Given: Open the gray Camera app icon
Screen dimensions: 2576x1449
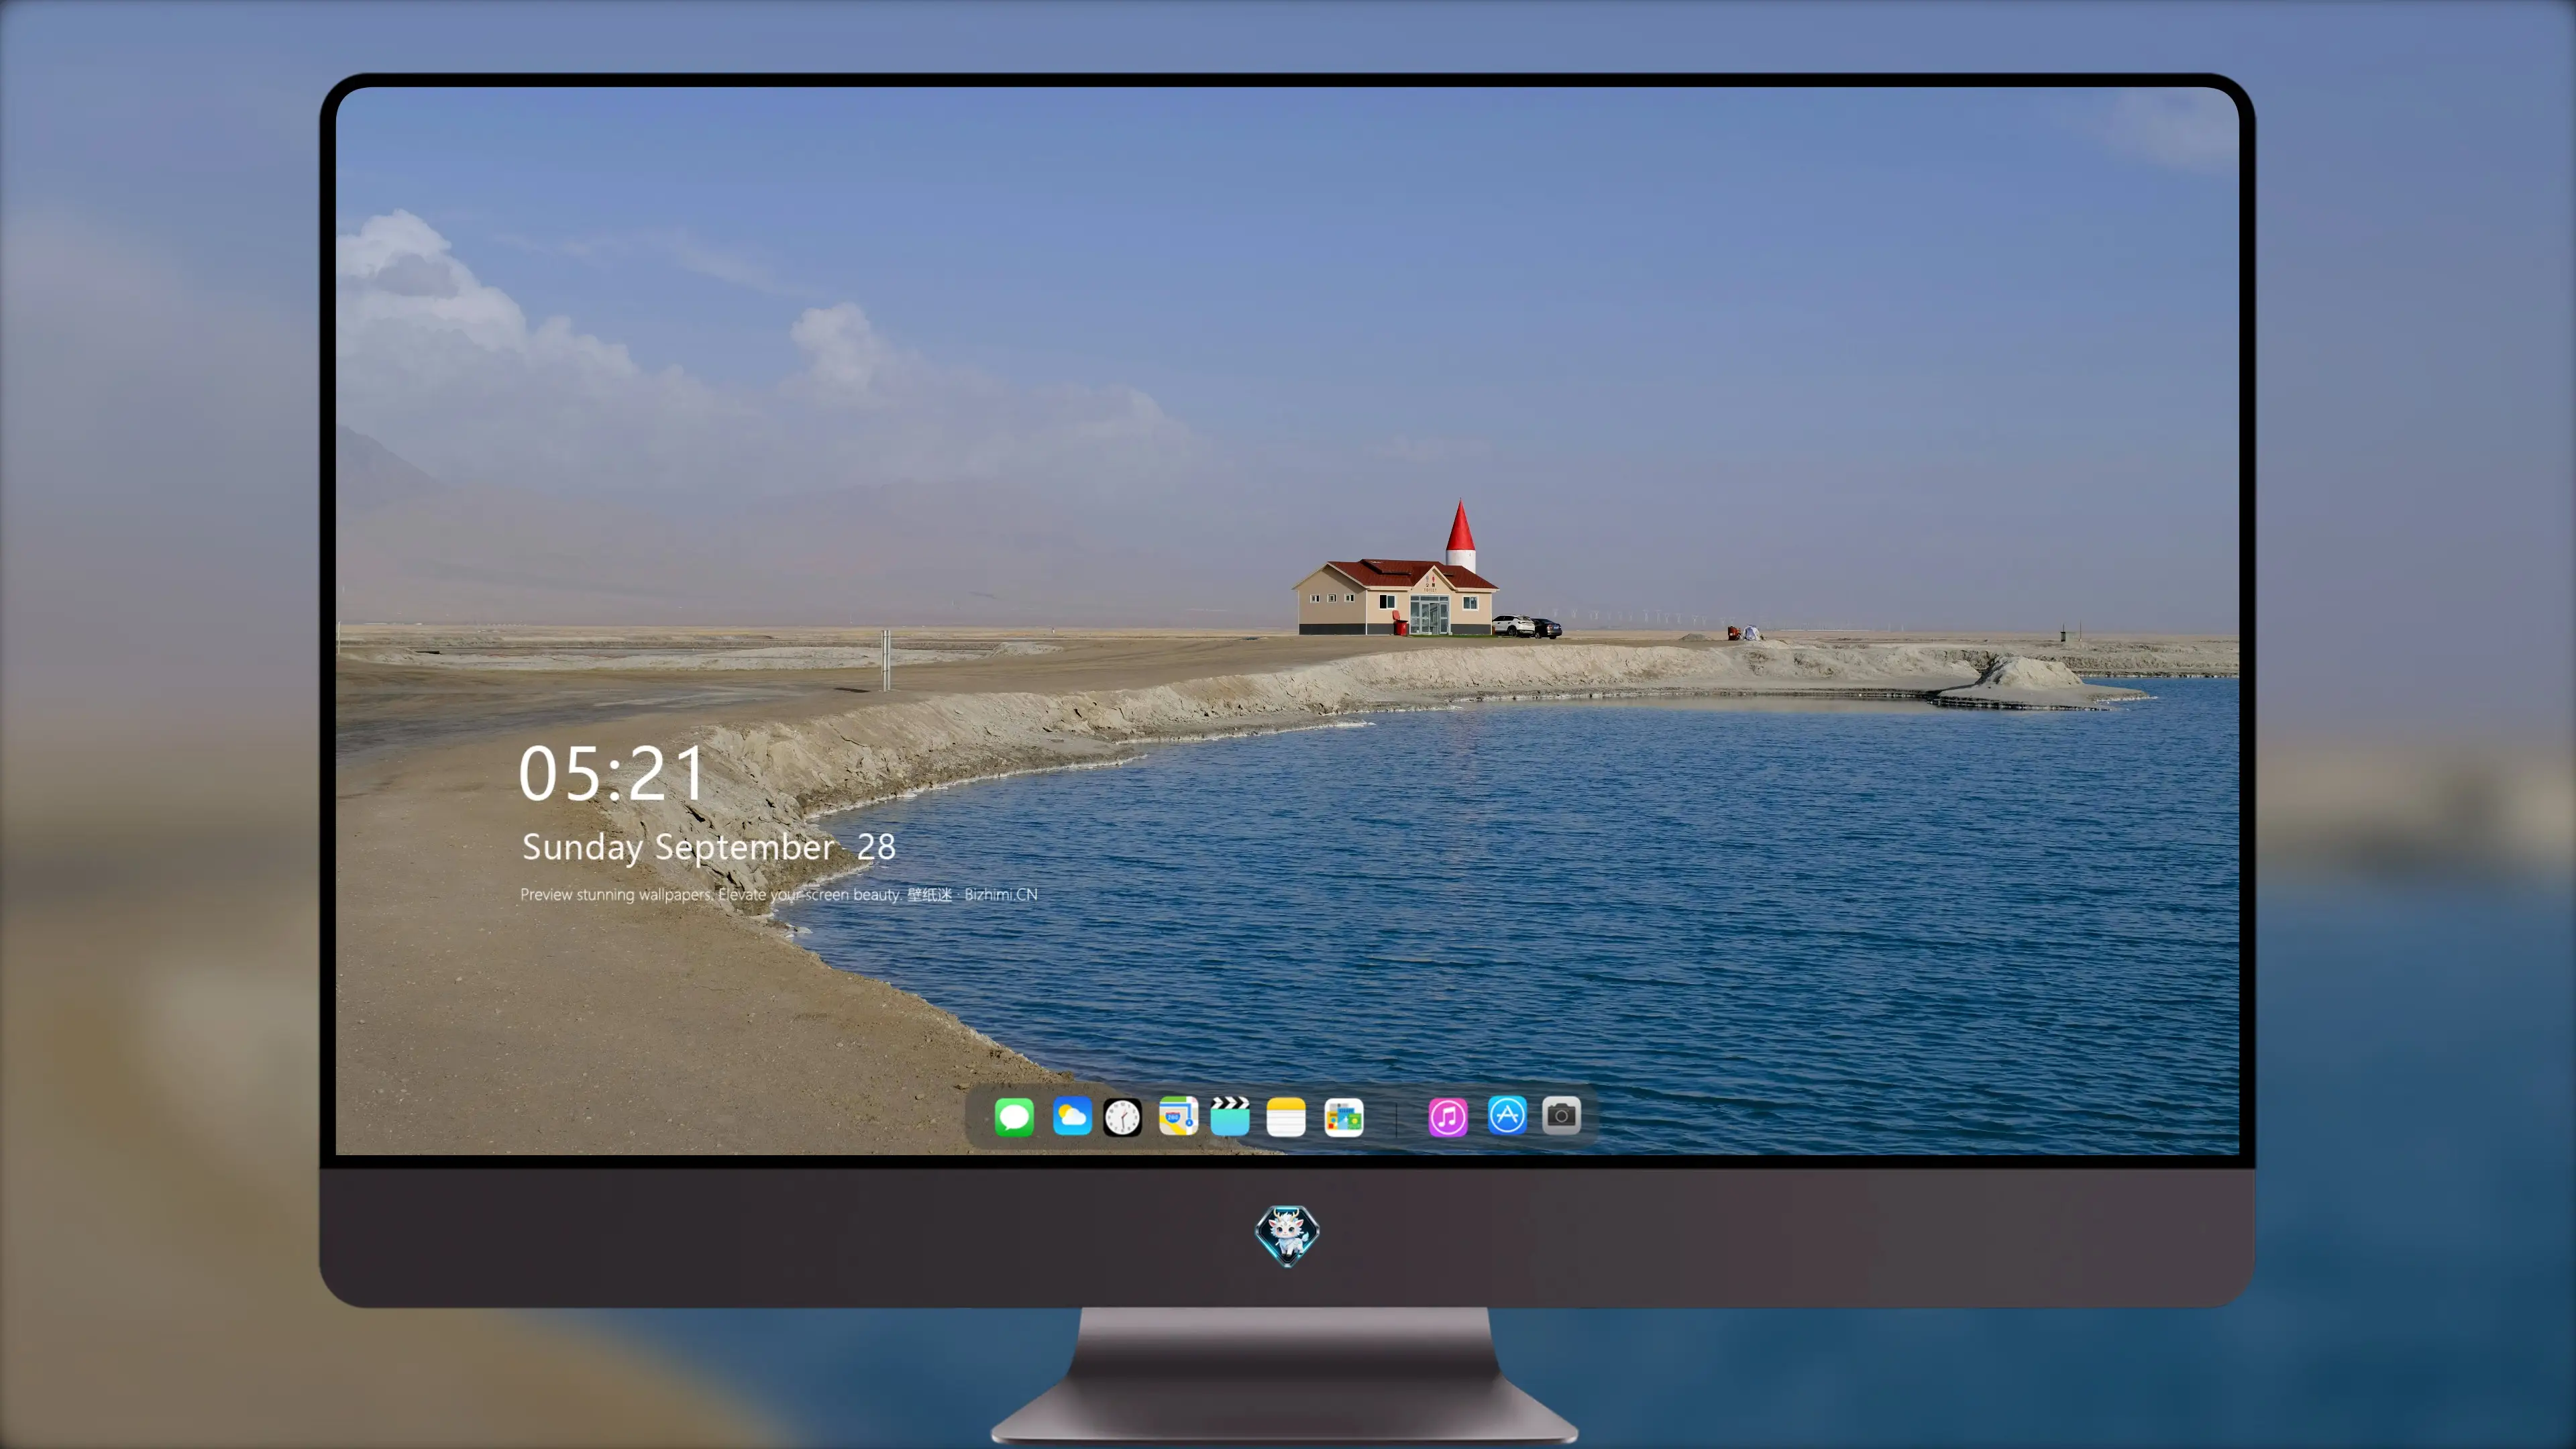Looking at the screenshot, I should click(x=1561, y=1115).
